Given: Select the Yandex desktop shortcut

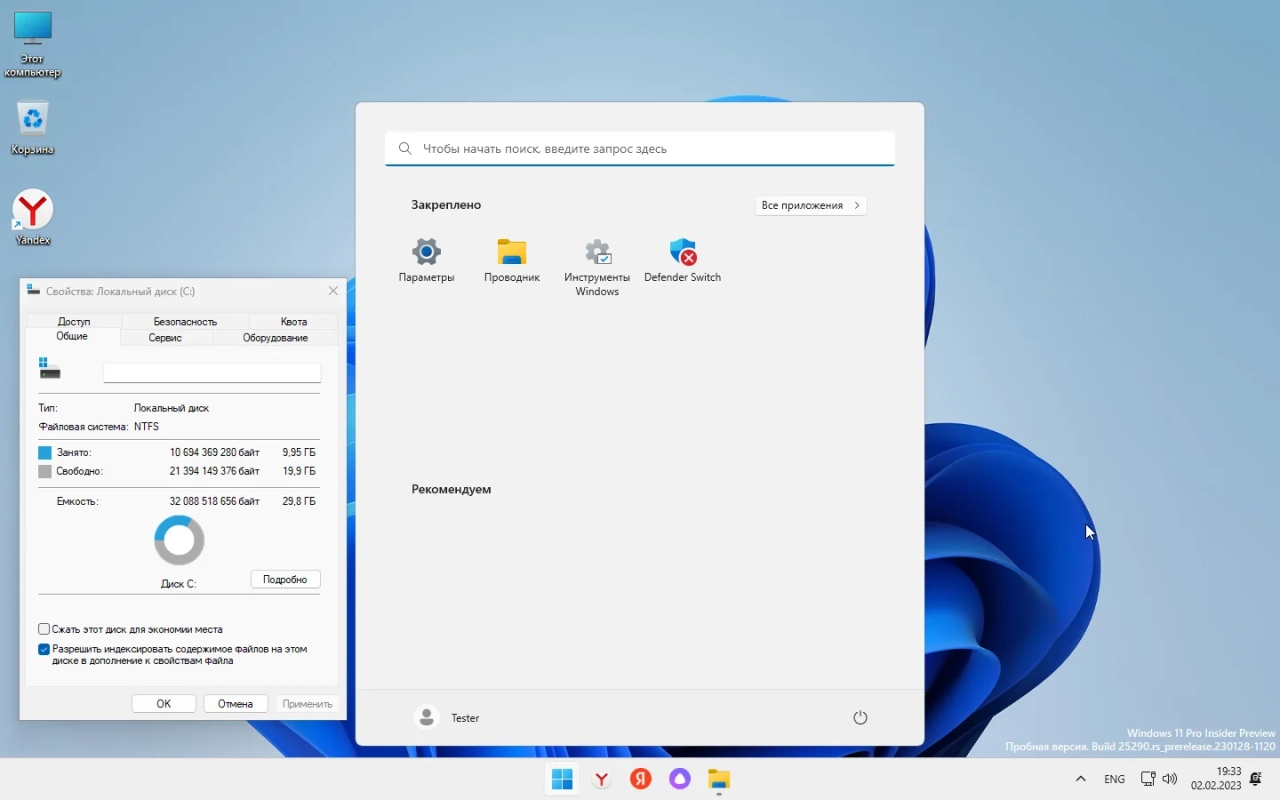Looking at the screenshot, I should point(33,210).
